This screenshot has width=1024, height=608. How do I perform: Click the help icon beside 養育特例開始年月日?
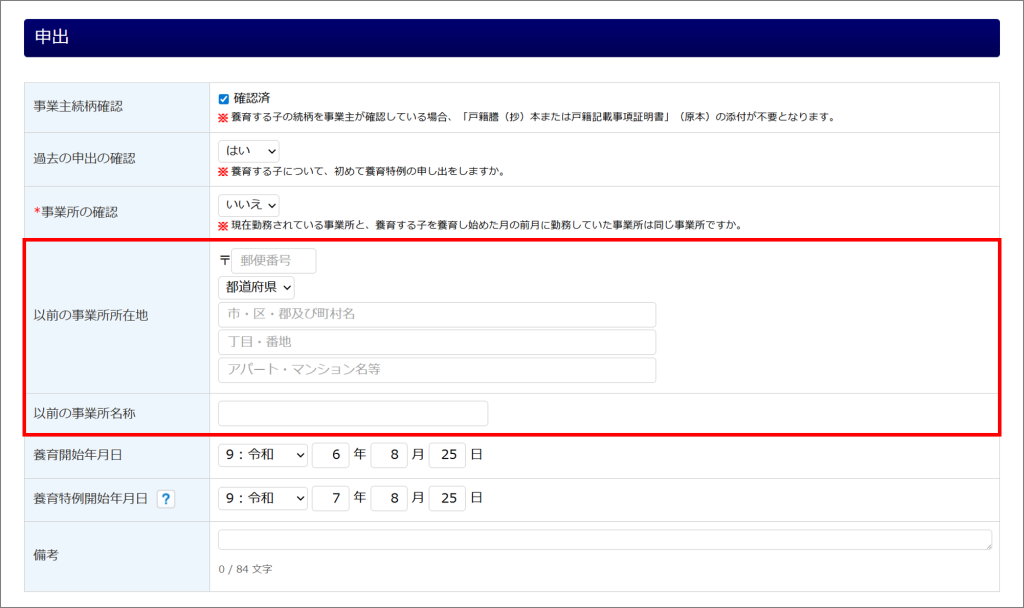pyautogui.click(x=165, y=498)
